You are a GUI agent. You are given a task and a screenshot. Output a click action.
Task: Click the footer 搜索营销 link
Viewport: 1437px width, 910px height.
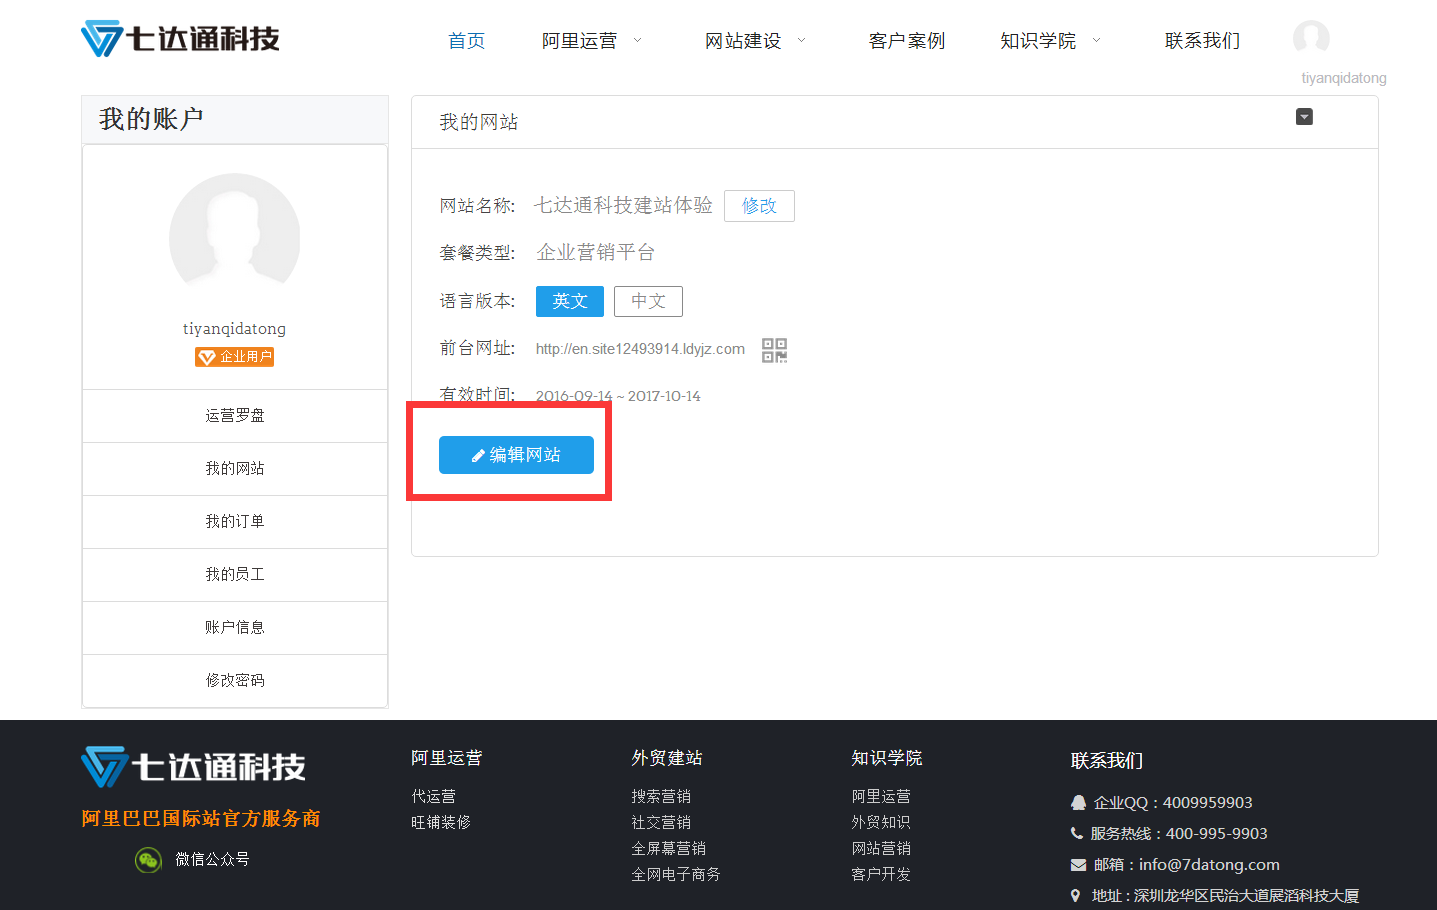(661, 797)
